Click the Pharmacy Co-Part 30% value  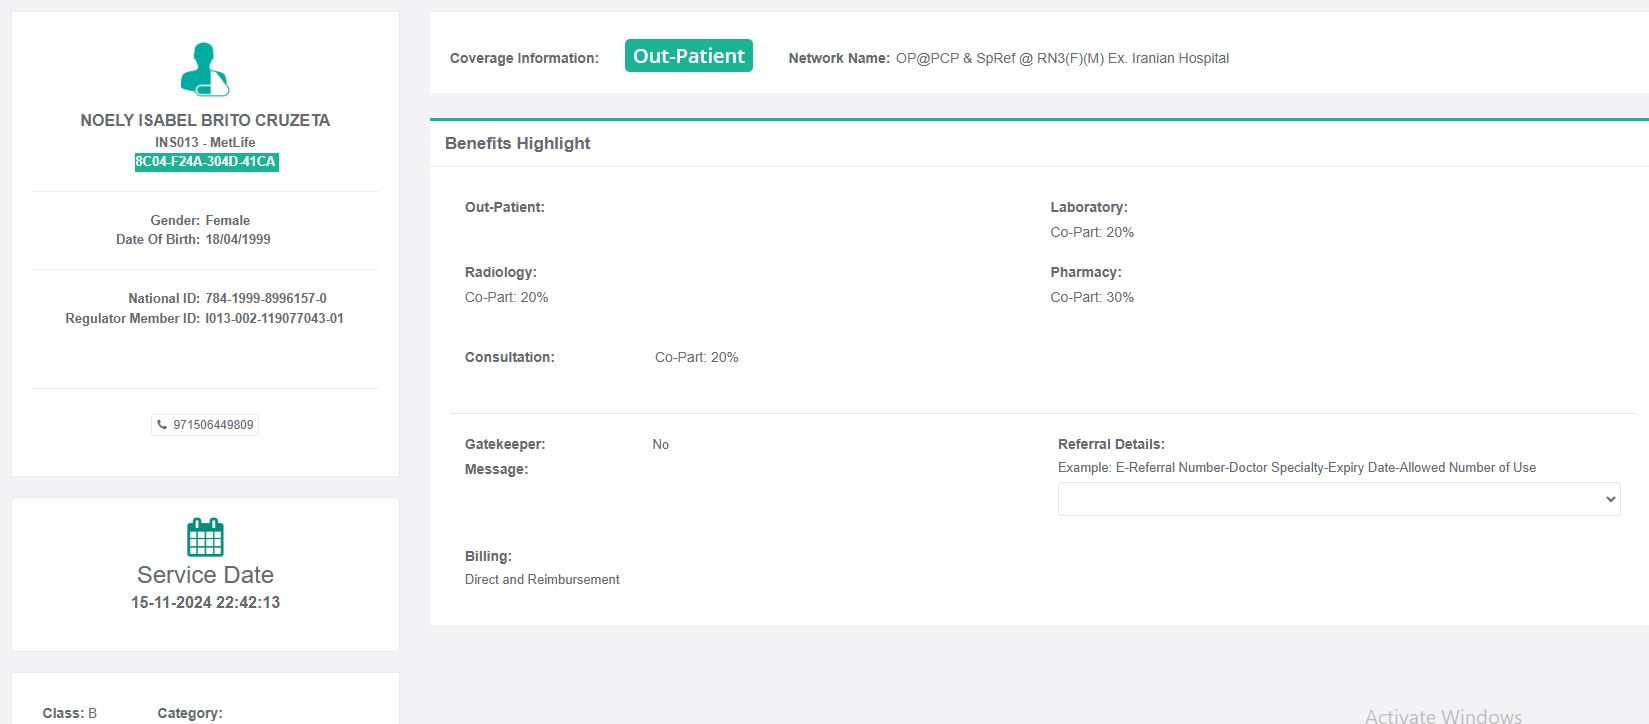[x=1092, y=297]
